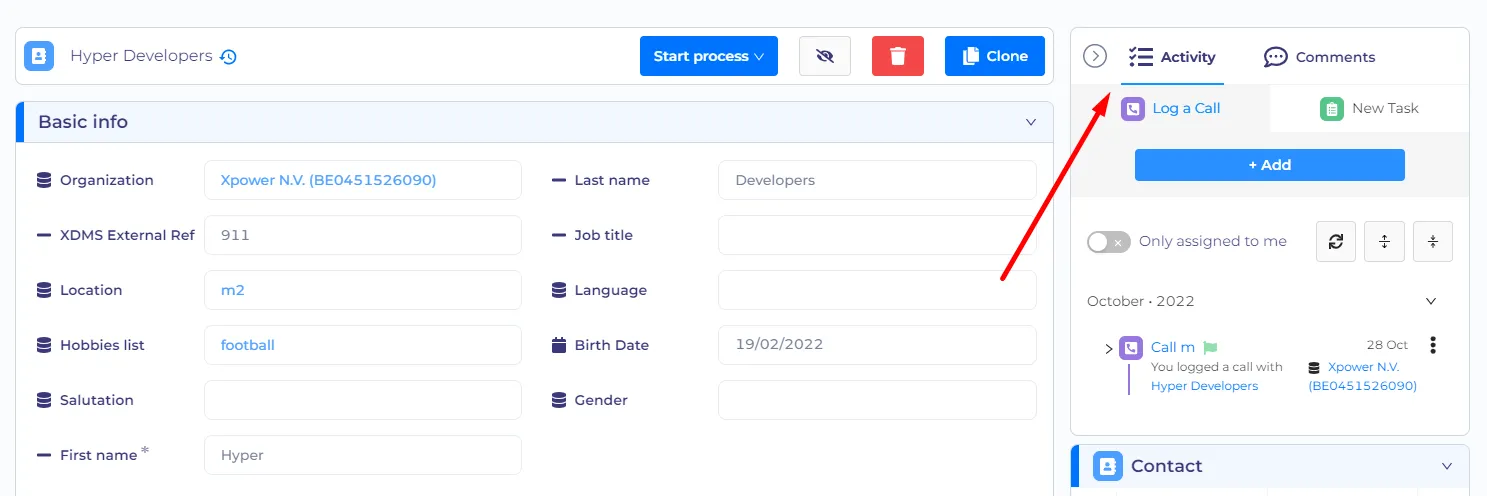Collapse the side panel with circled arrow
Image resolution: width=1487 pixels, height=496 pixels.
click(x=1095, y=56)
